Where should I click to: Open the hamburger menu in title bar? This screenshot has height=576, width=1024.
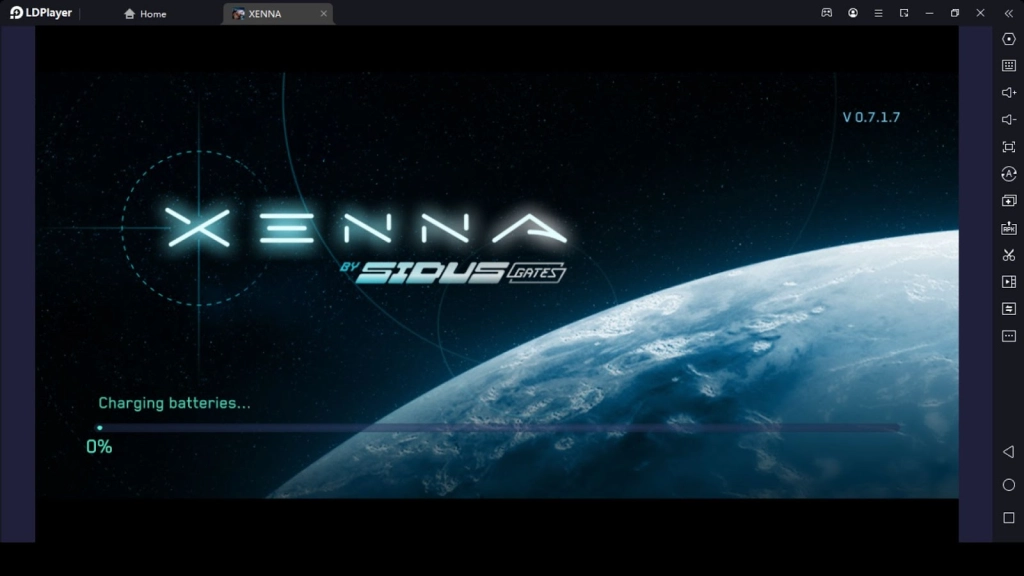pyautogui.click(x=878, y=13)
